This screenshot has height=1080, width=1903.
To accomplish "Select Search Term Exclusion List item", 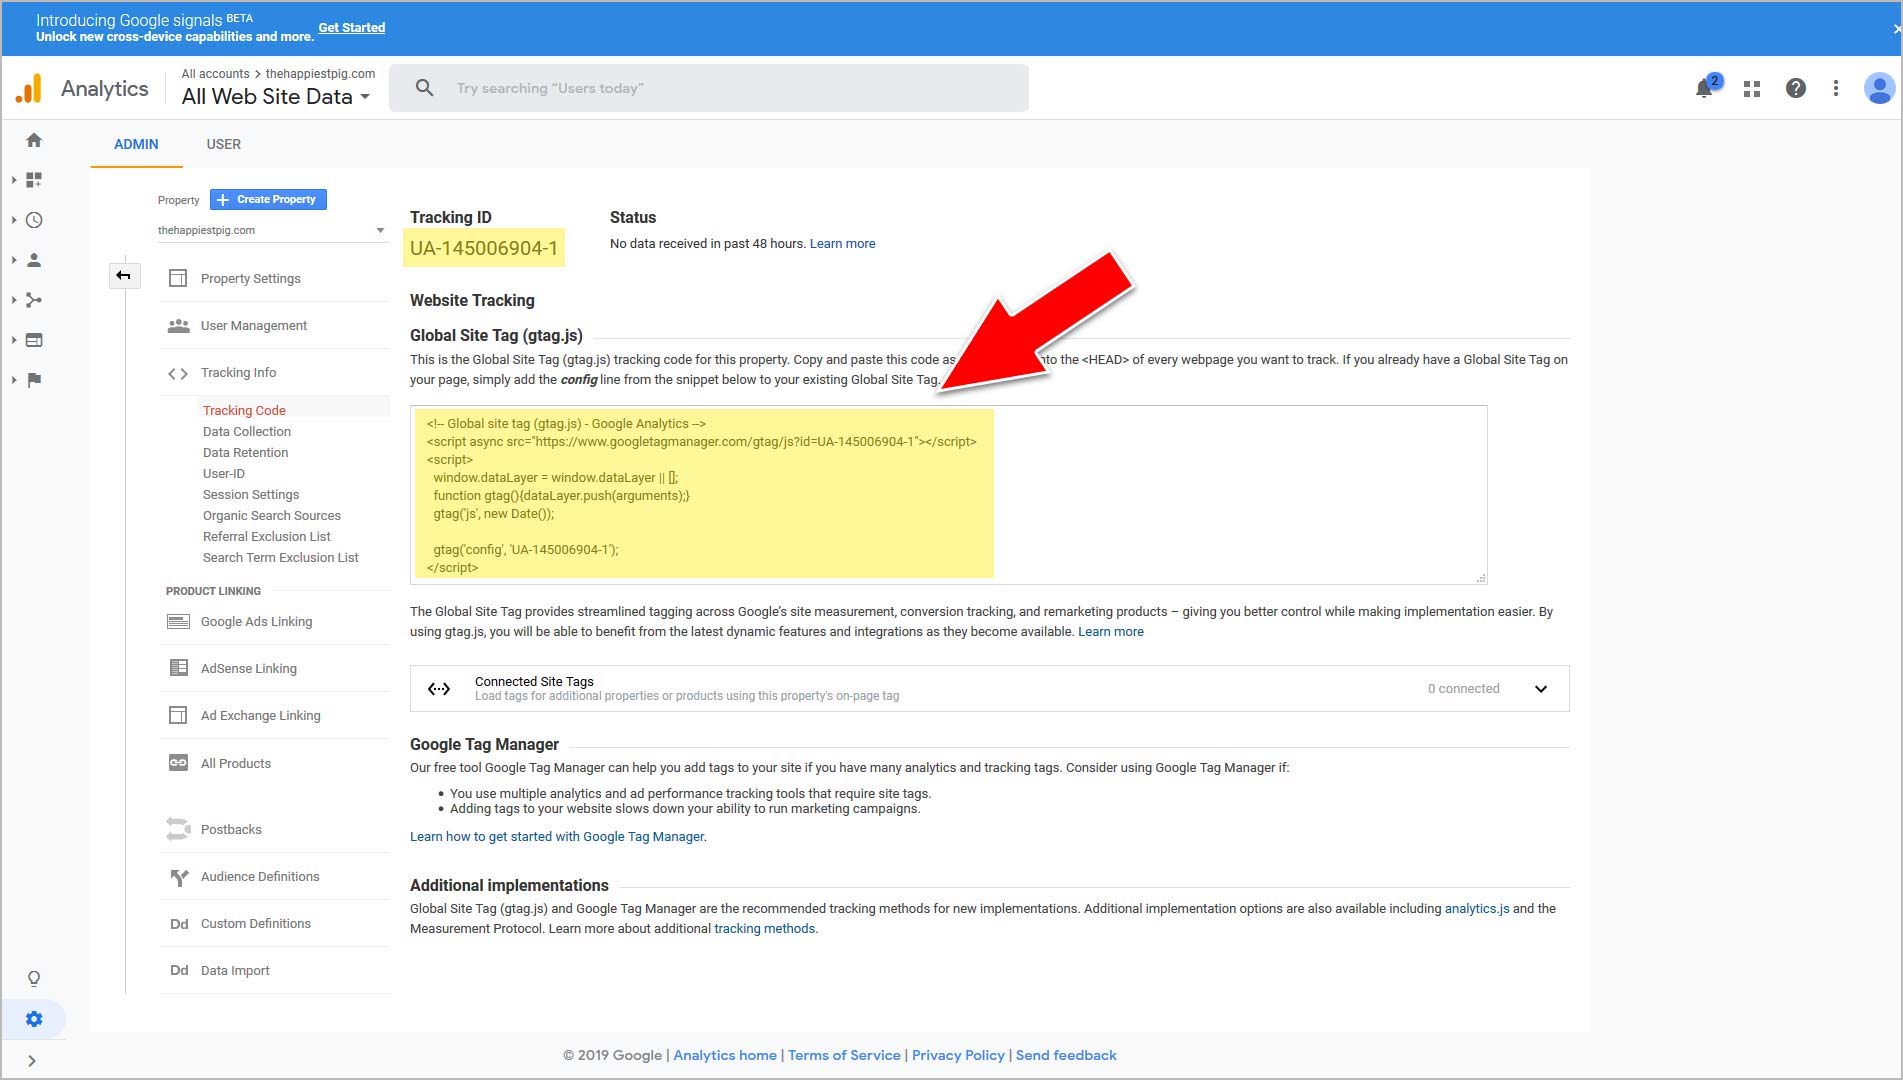I will point(281,557).
